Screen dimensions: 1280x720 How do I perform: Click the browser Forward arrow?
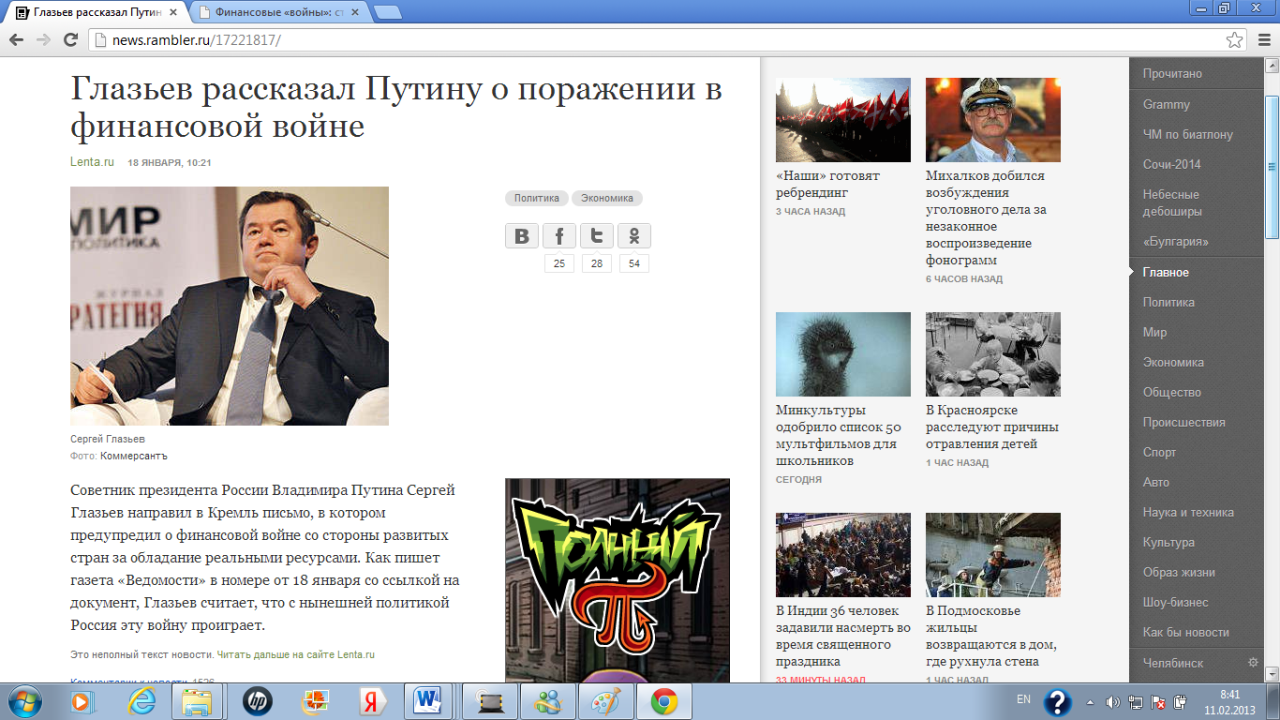[x=43, y=40]
